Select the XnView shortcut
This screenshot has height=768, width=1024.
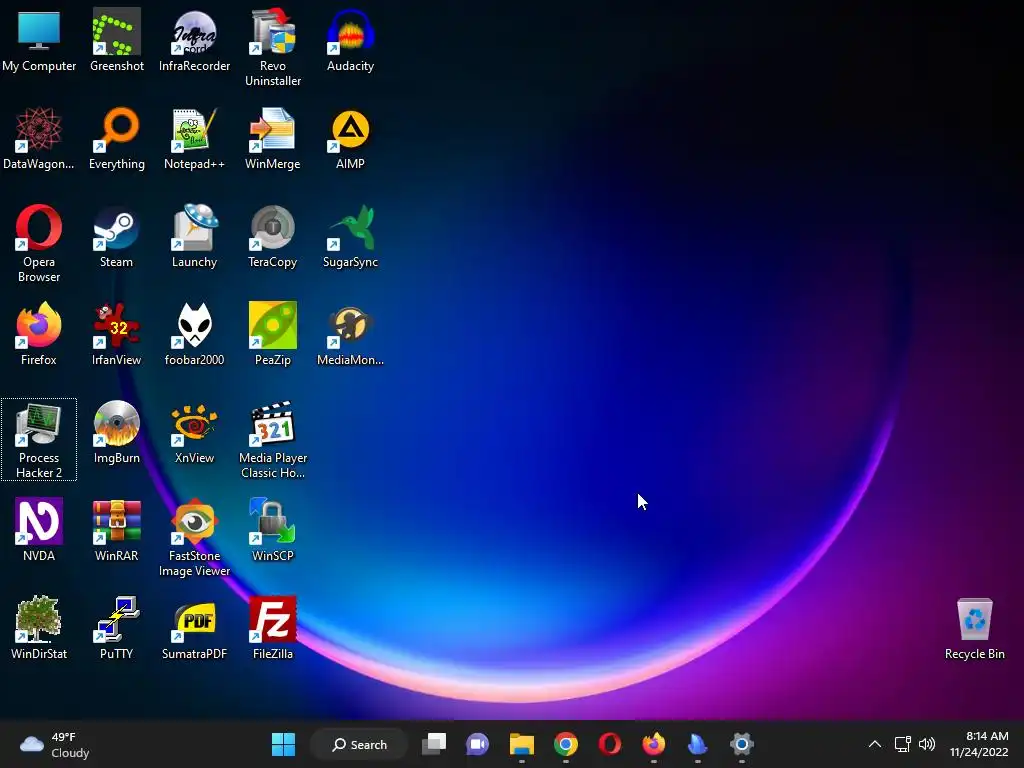coord(194,433)
